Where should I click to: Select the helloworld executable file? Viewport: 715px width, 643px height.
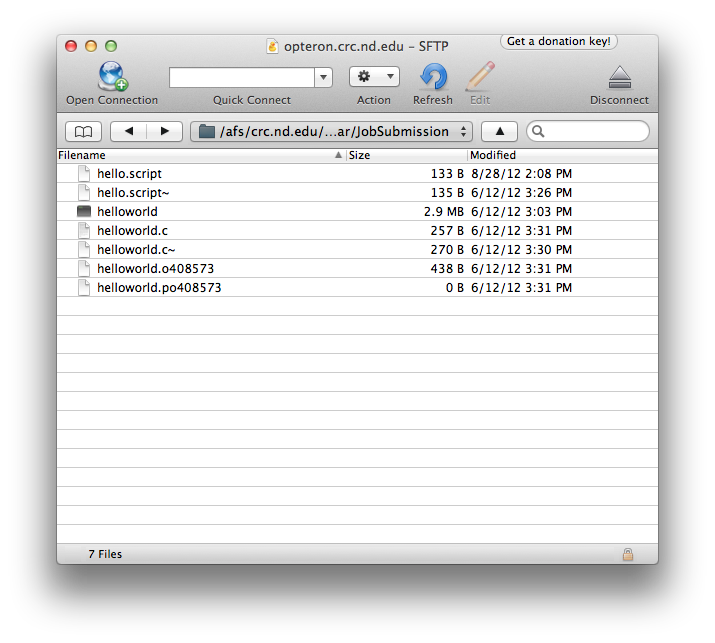click(x=127, y=212)
